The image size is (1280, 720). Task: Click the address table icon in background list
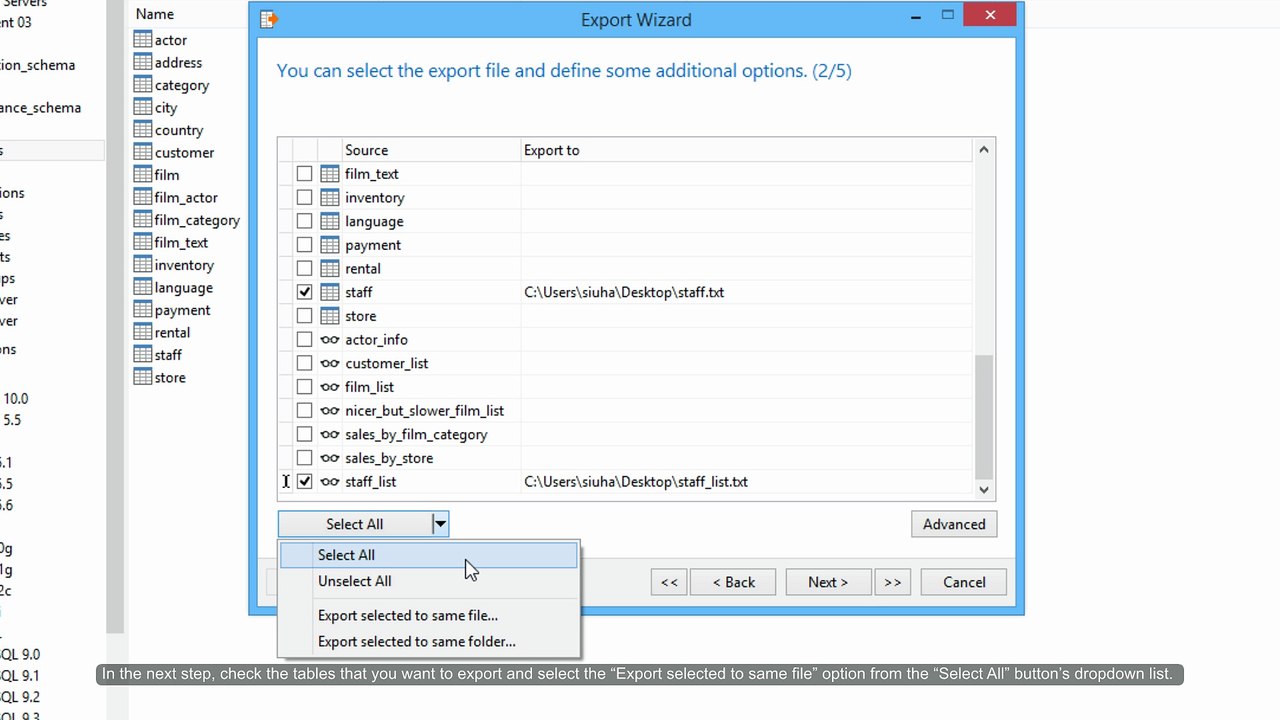[143, 62]
